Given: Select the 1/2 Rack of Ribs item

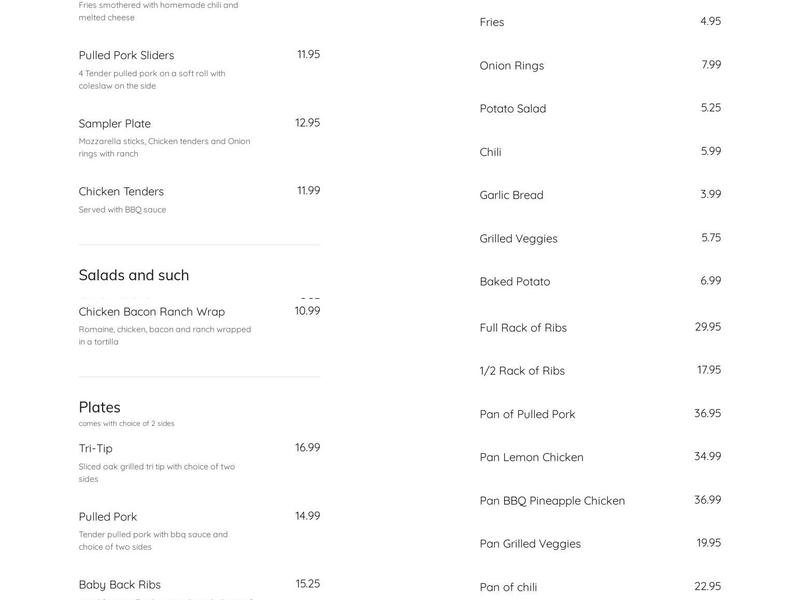Looking at the screenshot, I should (522, 371).
